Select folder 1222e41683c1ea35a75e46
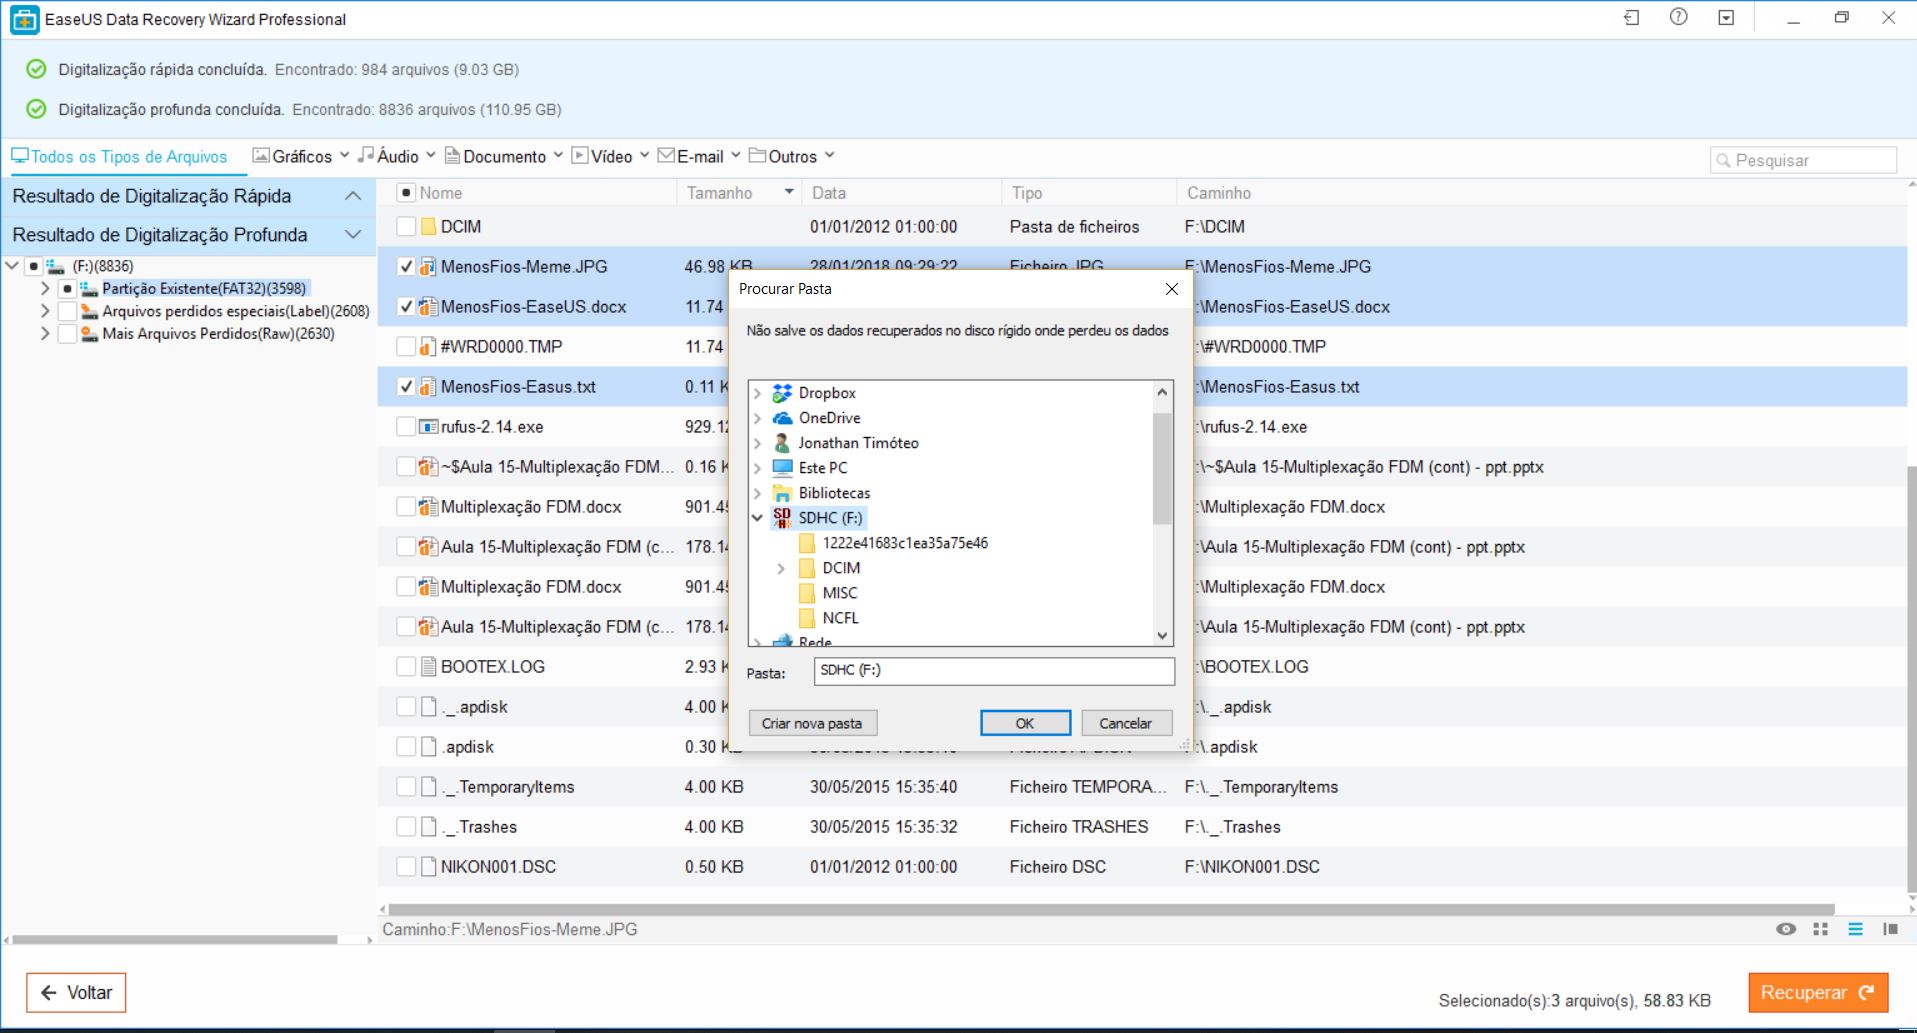The height and width of the screenshot is (1033, 1917). click(x=905, y=543)
